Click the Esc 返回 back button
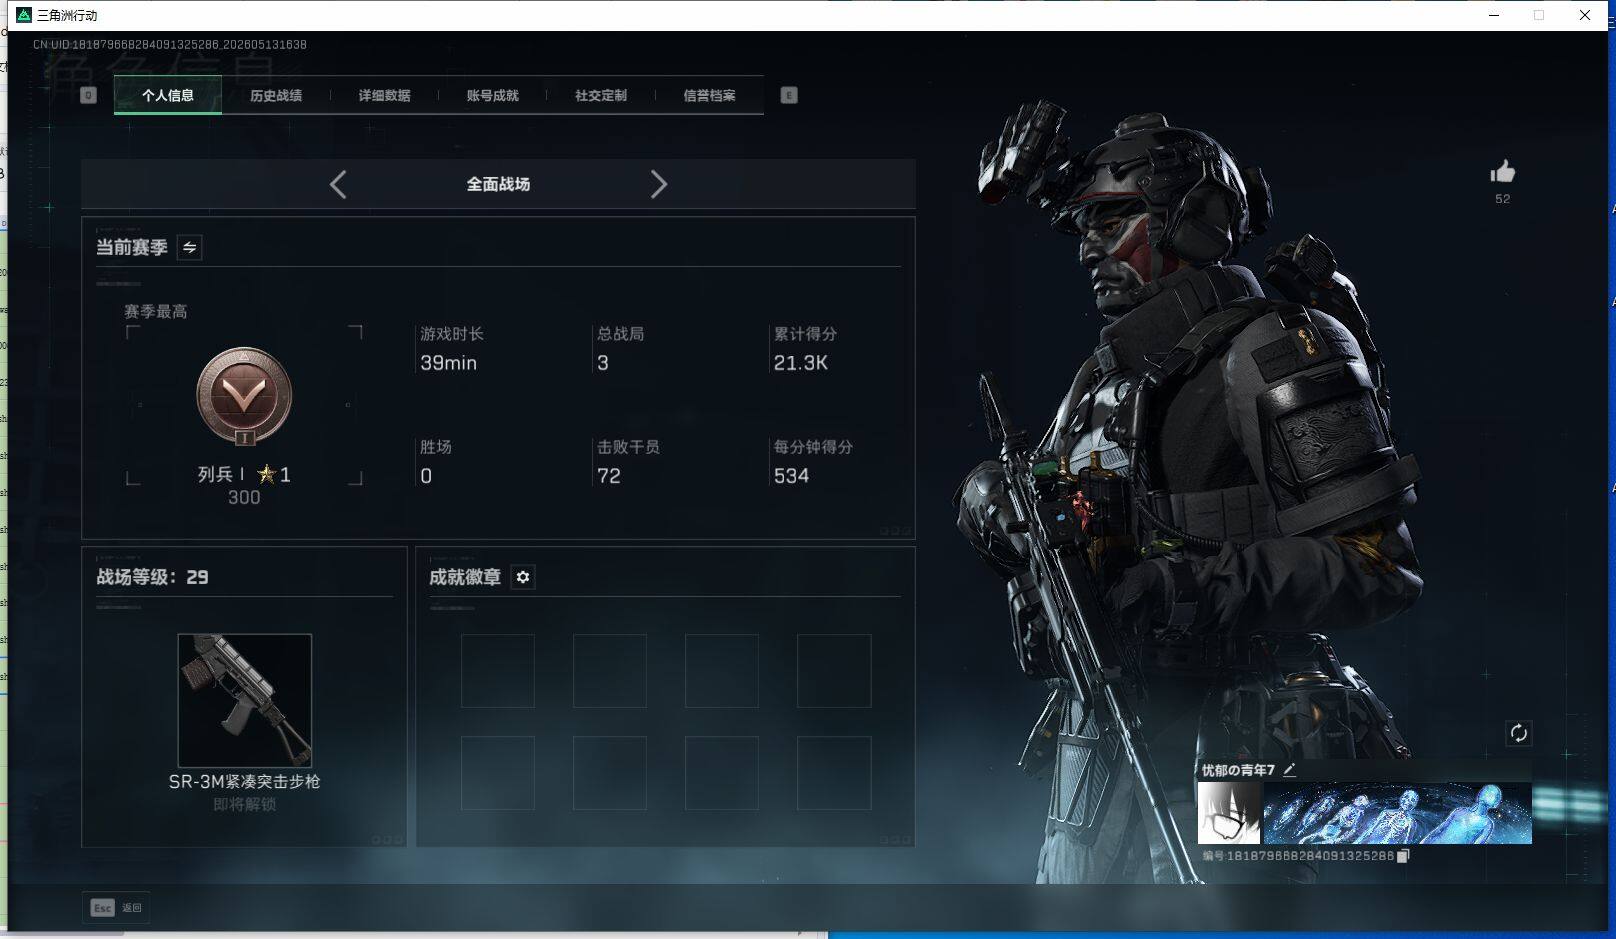1616x939 pixels. point(116,908)
